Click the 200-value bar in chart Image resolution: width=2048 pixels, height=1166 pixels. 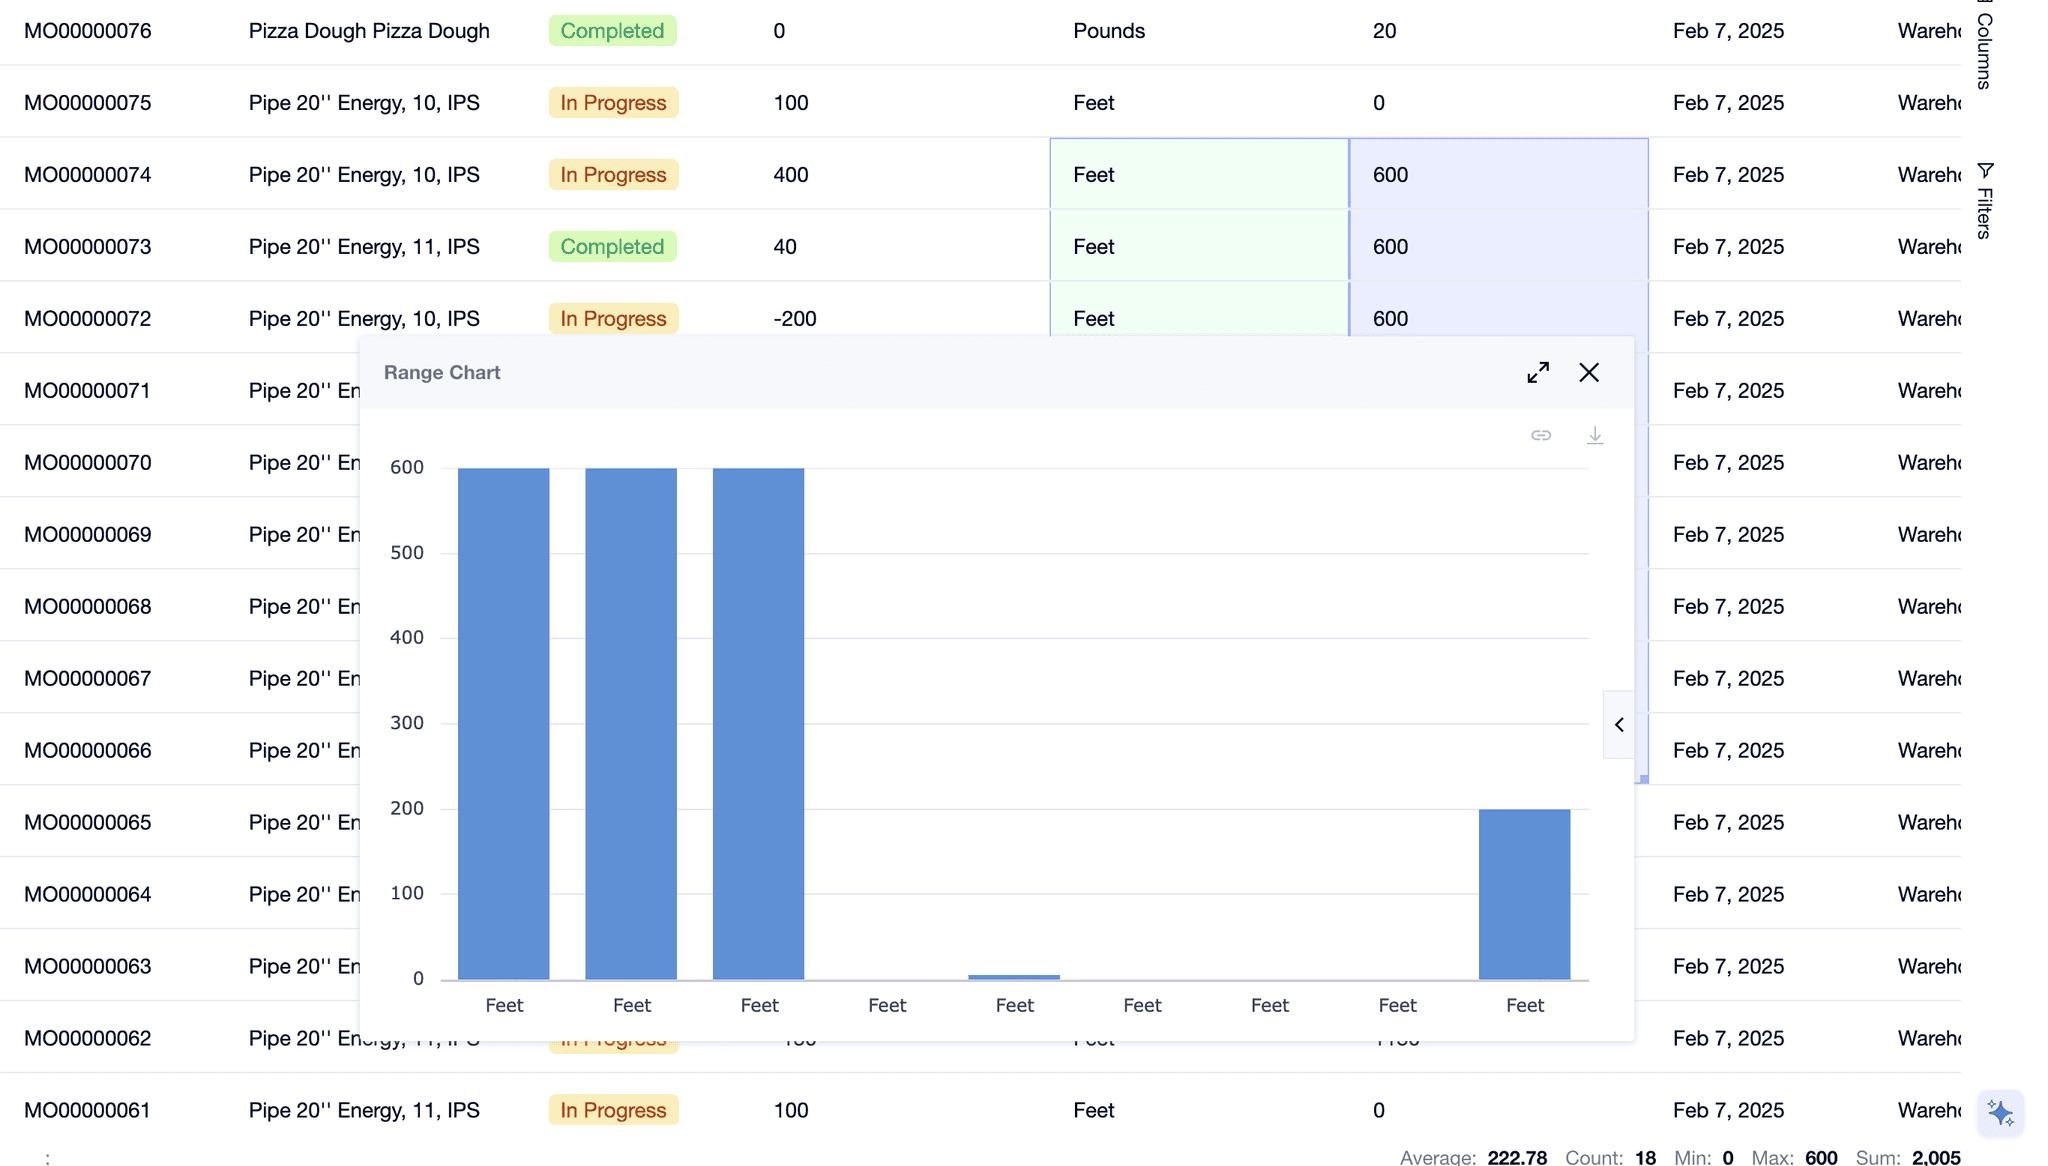click(x=1524, y=893)
